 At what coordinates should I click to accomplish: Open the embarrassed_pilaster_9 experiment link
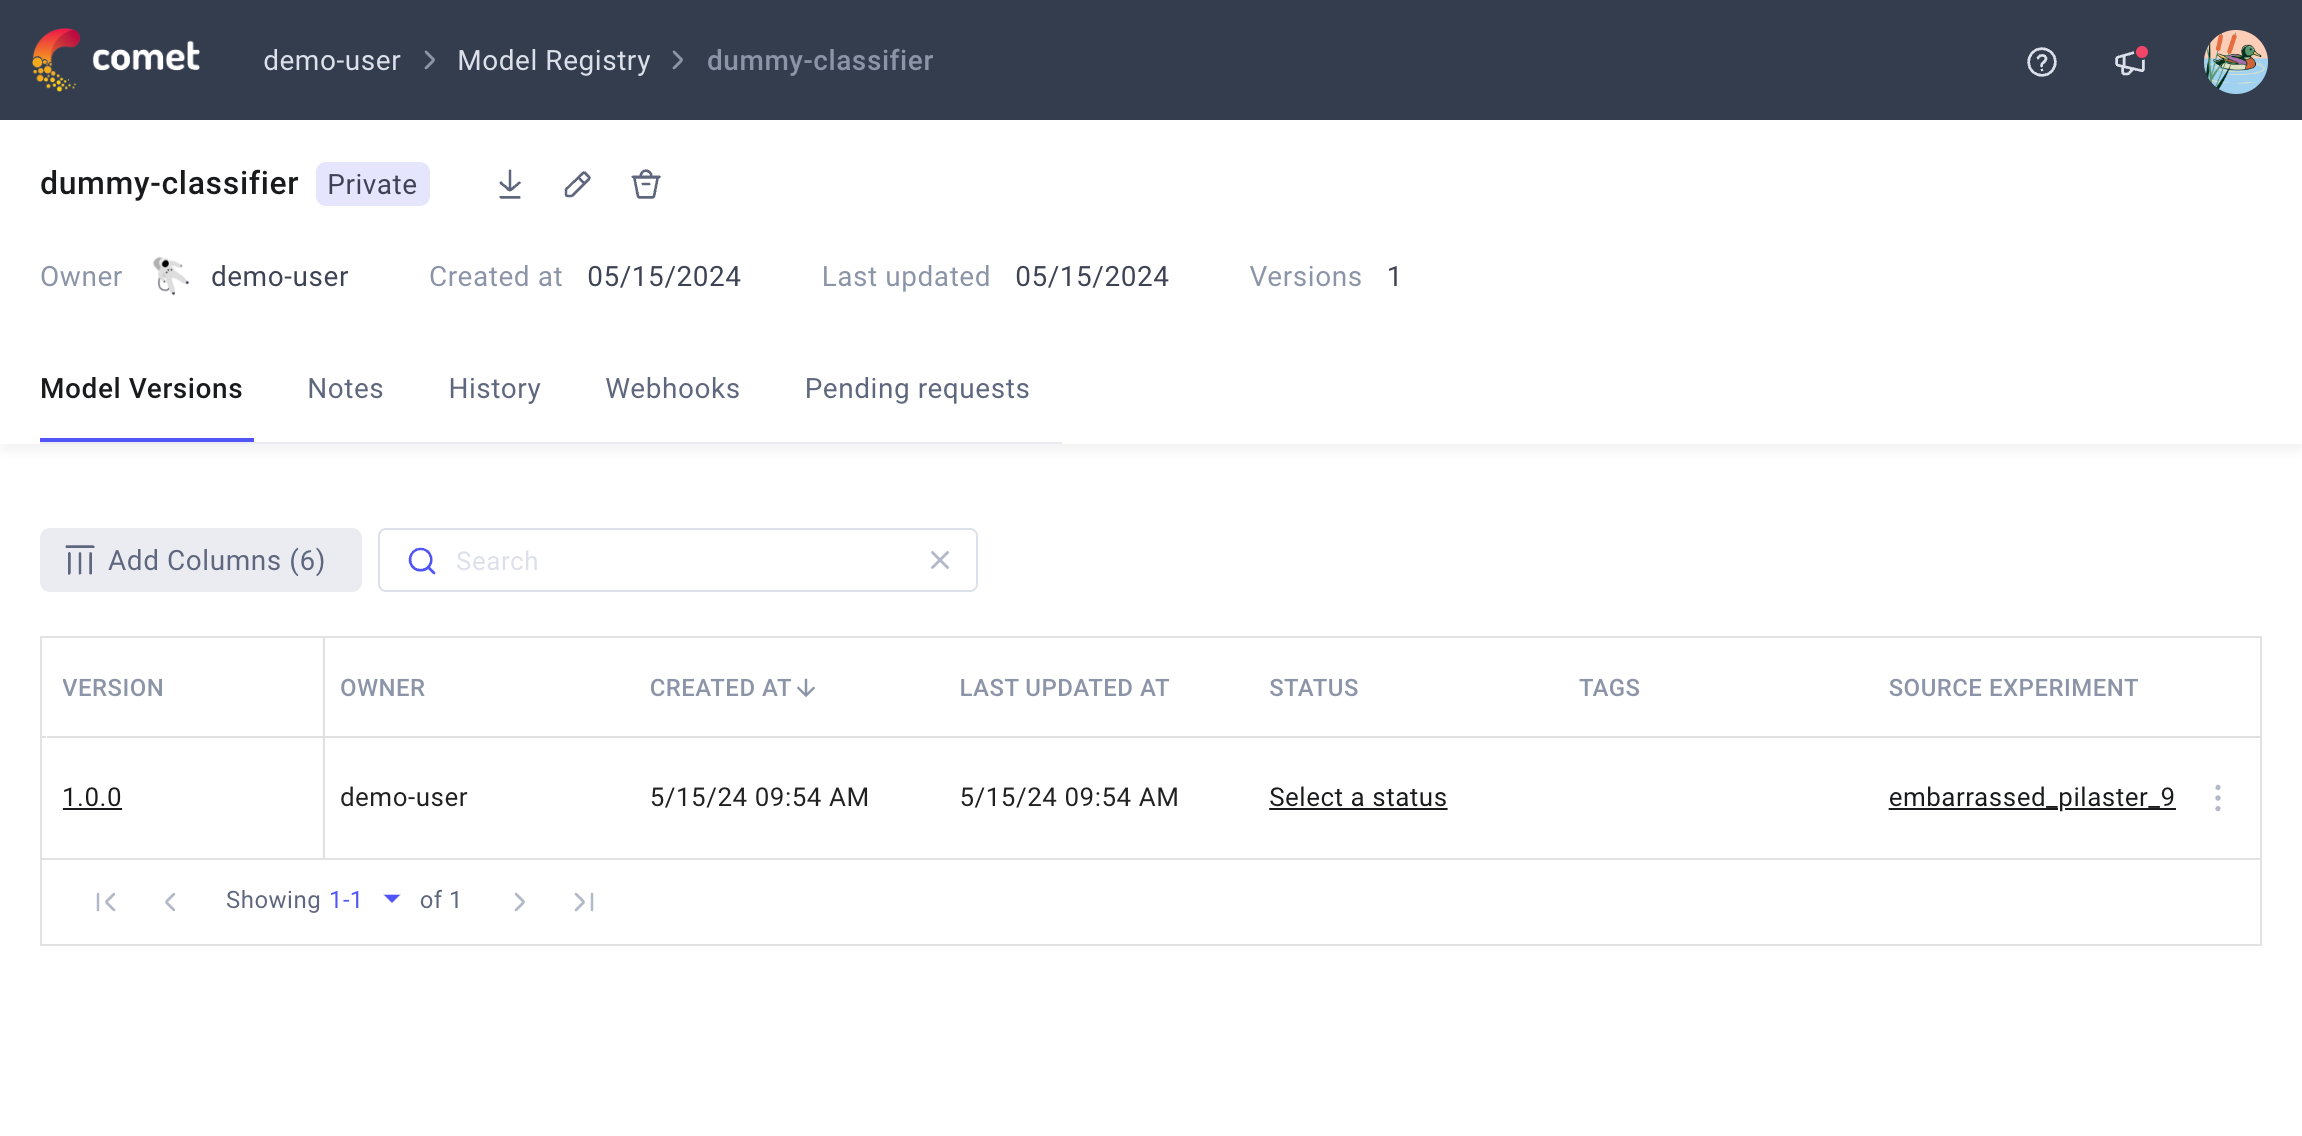(x=2031, y=797)
